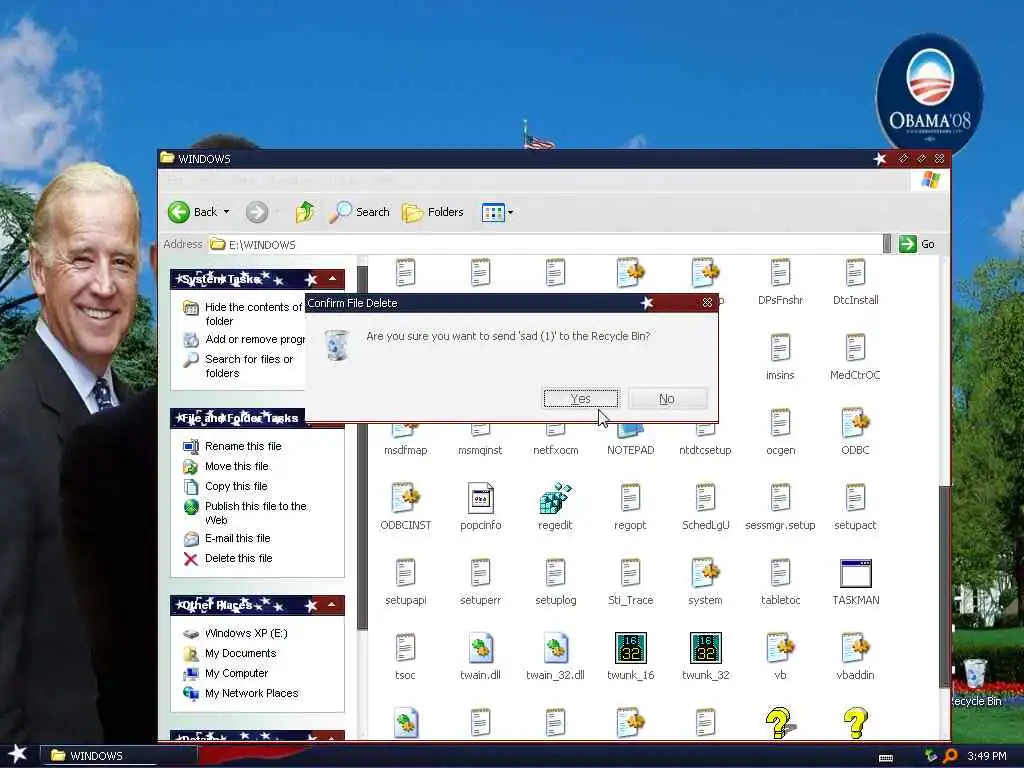This screenshot has height=768, width=1024.
Task: Click Add or remove programs link
Action: pos(246,339)
